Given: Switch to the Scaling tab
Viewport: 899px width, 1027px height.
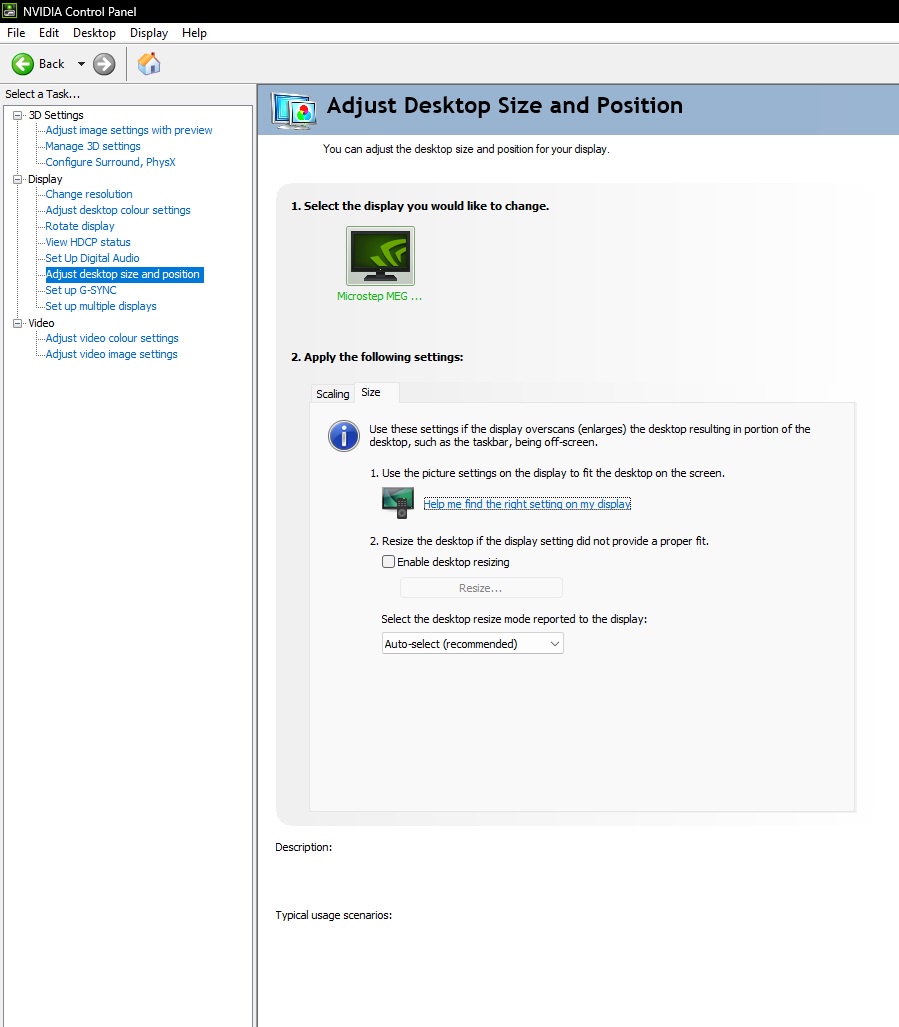Looking at the screenshot, I should 333,394.
